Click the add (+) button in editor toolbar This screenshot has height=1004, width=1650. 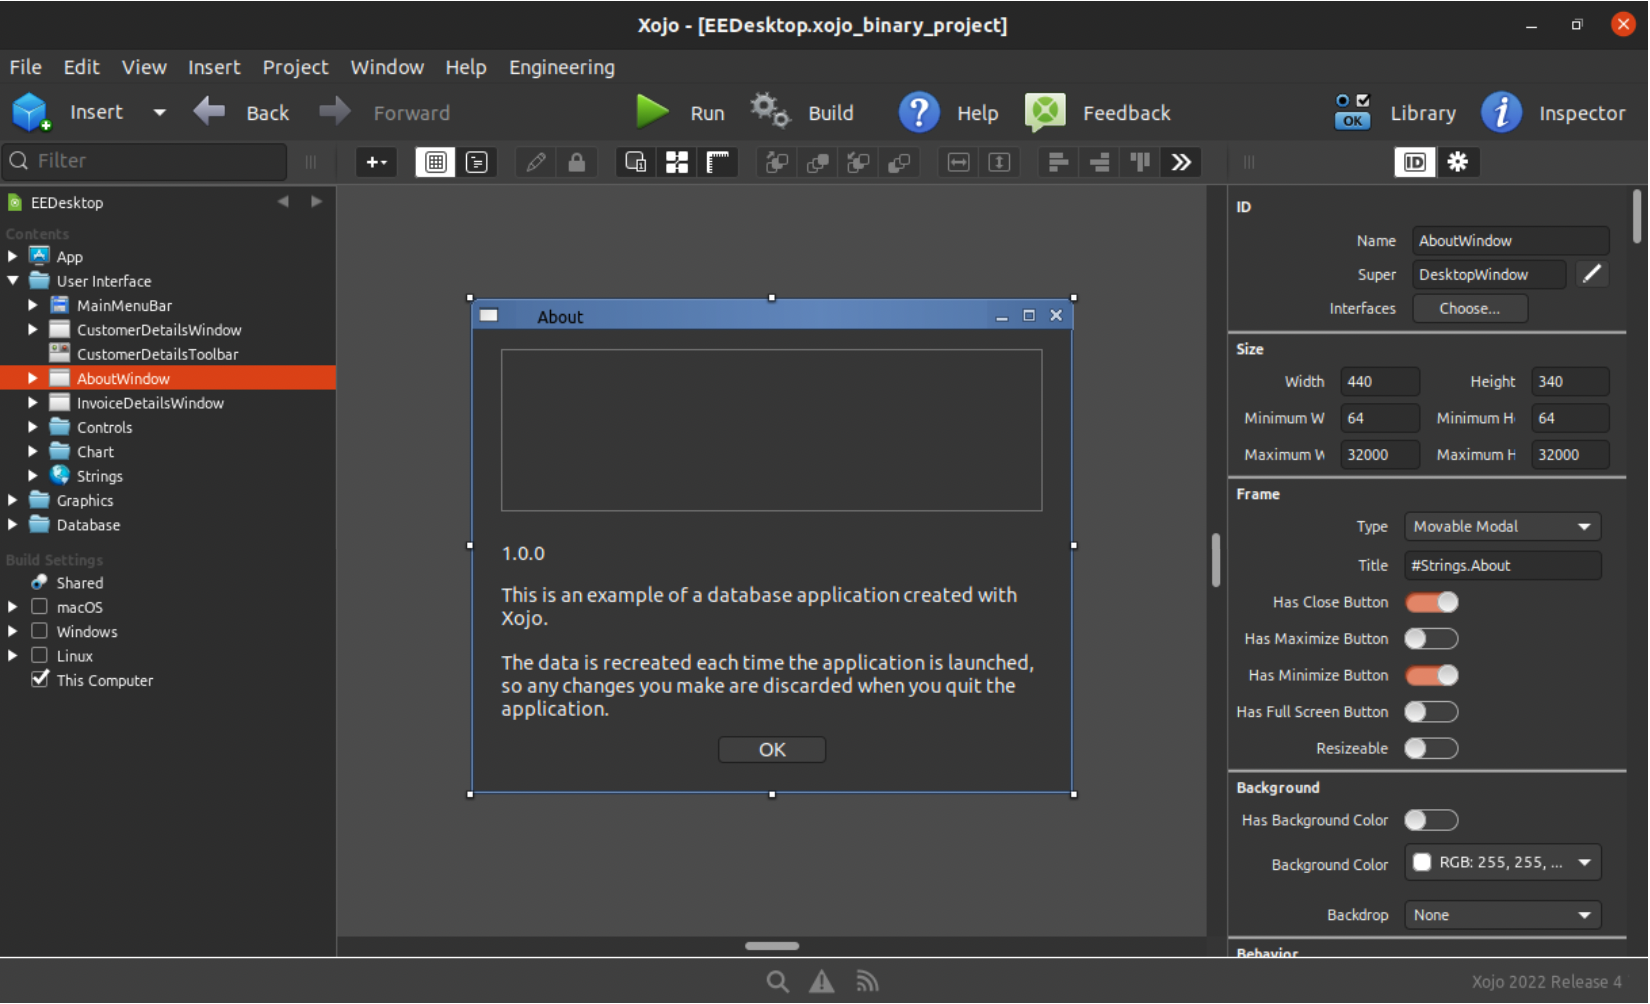pyautogui.click(x=377, y=162)
